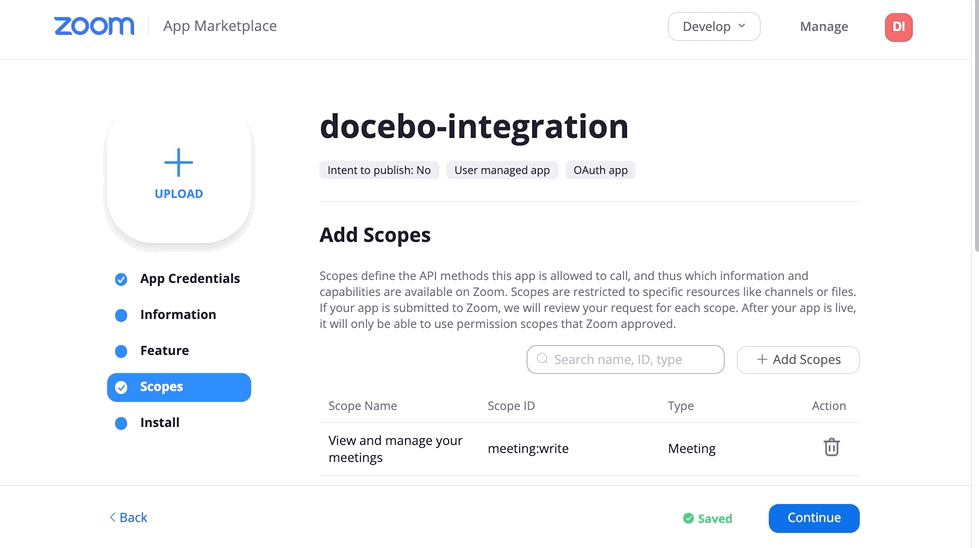Image resolution: width=979 pixels, height=548 pixels.
Task: Go to Install step
Action: pos(160,423)
